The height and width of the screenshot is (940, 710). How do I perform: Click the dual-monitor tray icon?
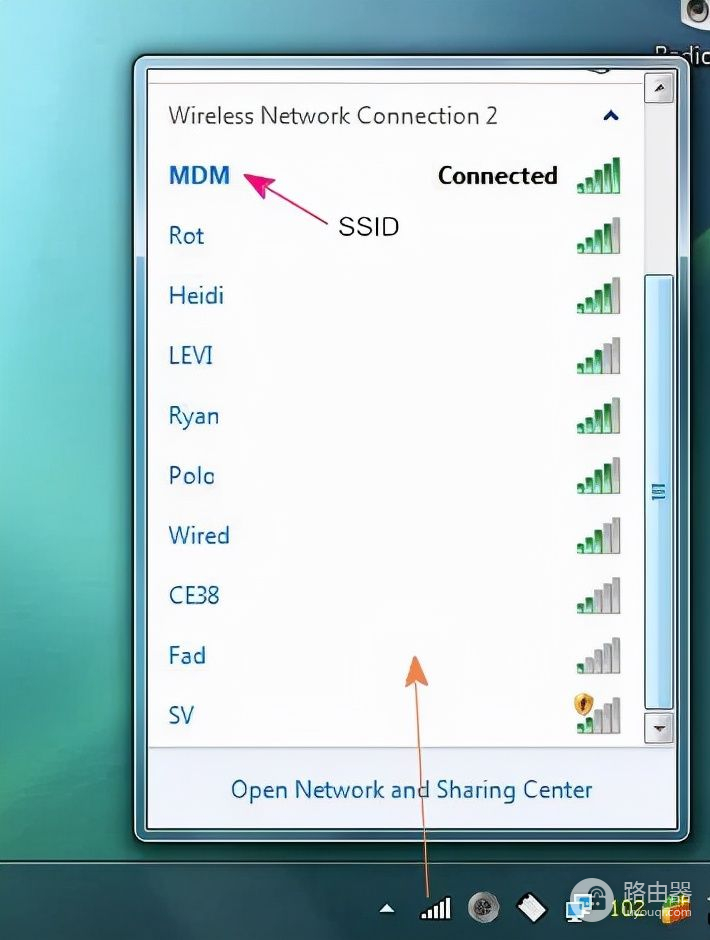[x=579, y=908]
